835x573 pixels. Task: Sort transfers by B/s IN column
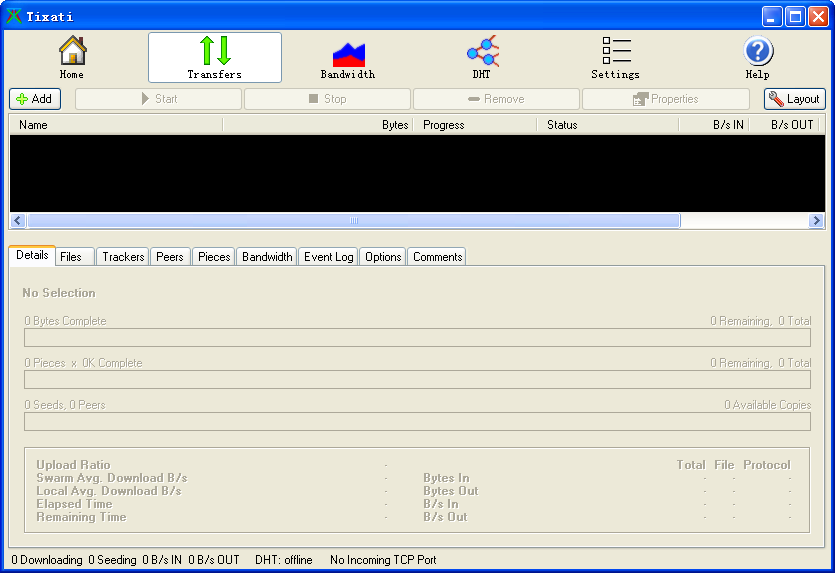click(714, 125)
